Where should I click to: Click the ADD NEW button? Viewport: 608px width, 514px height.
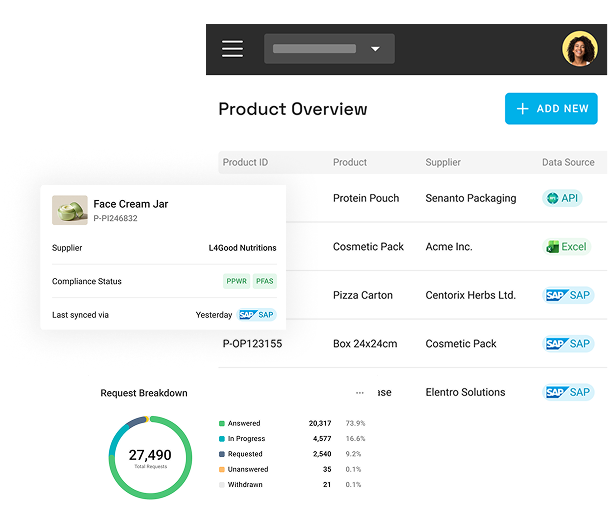coord(551,109)
